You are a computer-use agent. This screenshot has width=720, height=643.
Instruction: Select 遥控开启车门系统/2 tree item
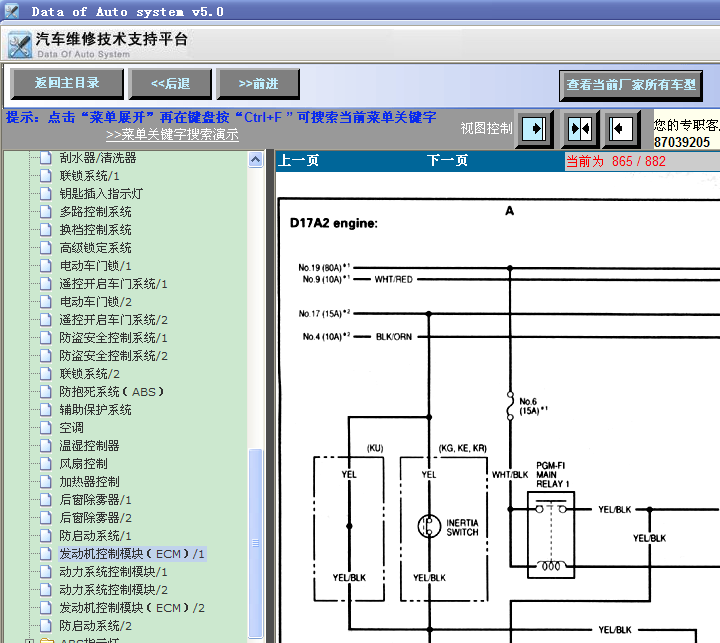pyautogui.click(x=113, y=320)
